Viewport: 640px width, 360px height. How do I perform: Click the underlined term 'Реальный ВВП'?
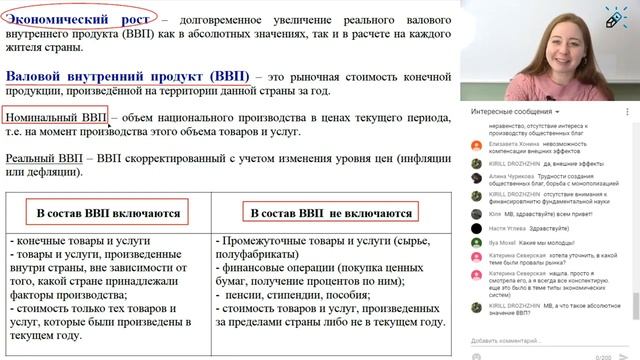pos(44,158)
